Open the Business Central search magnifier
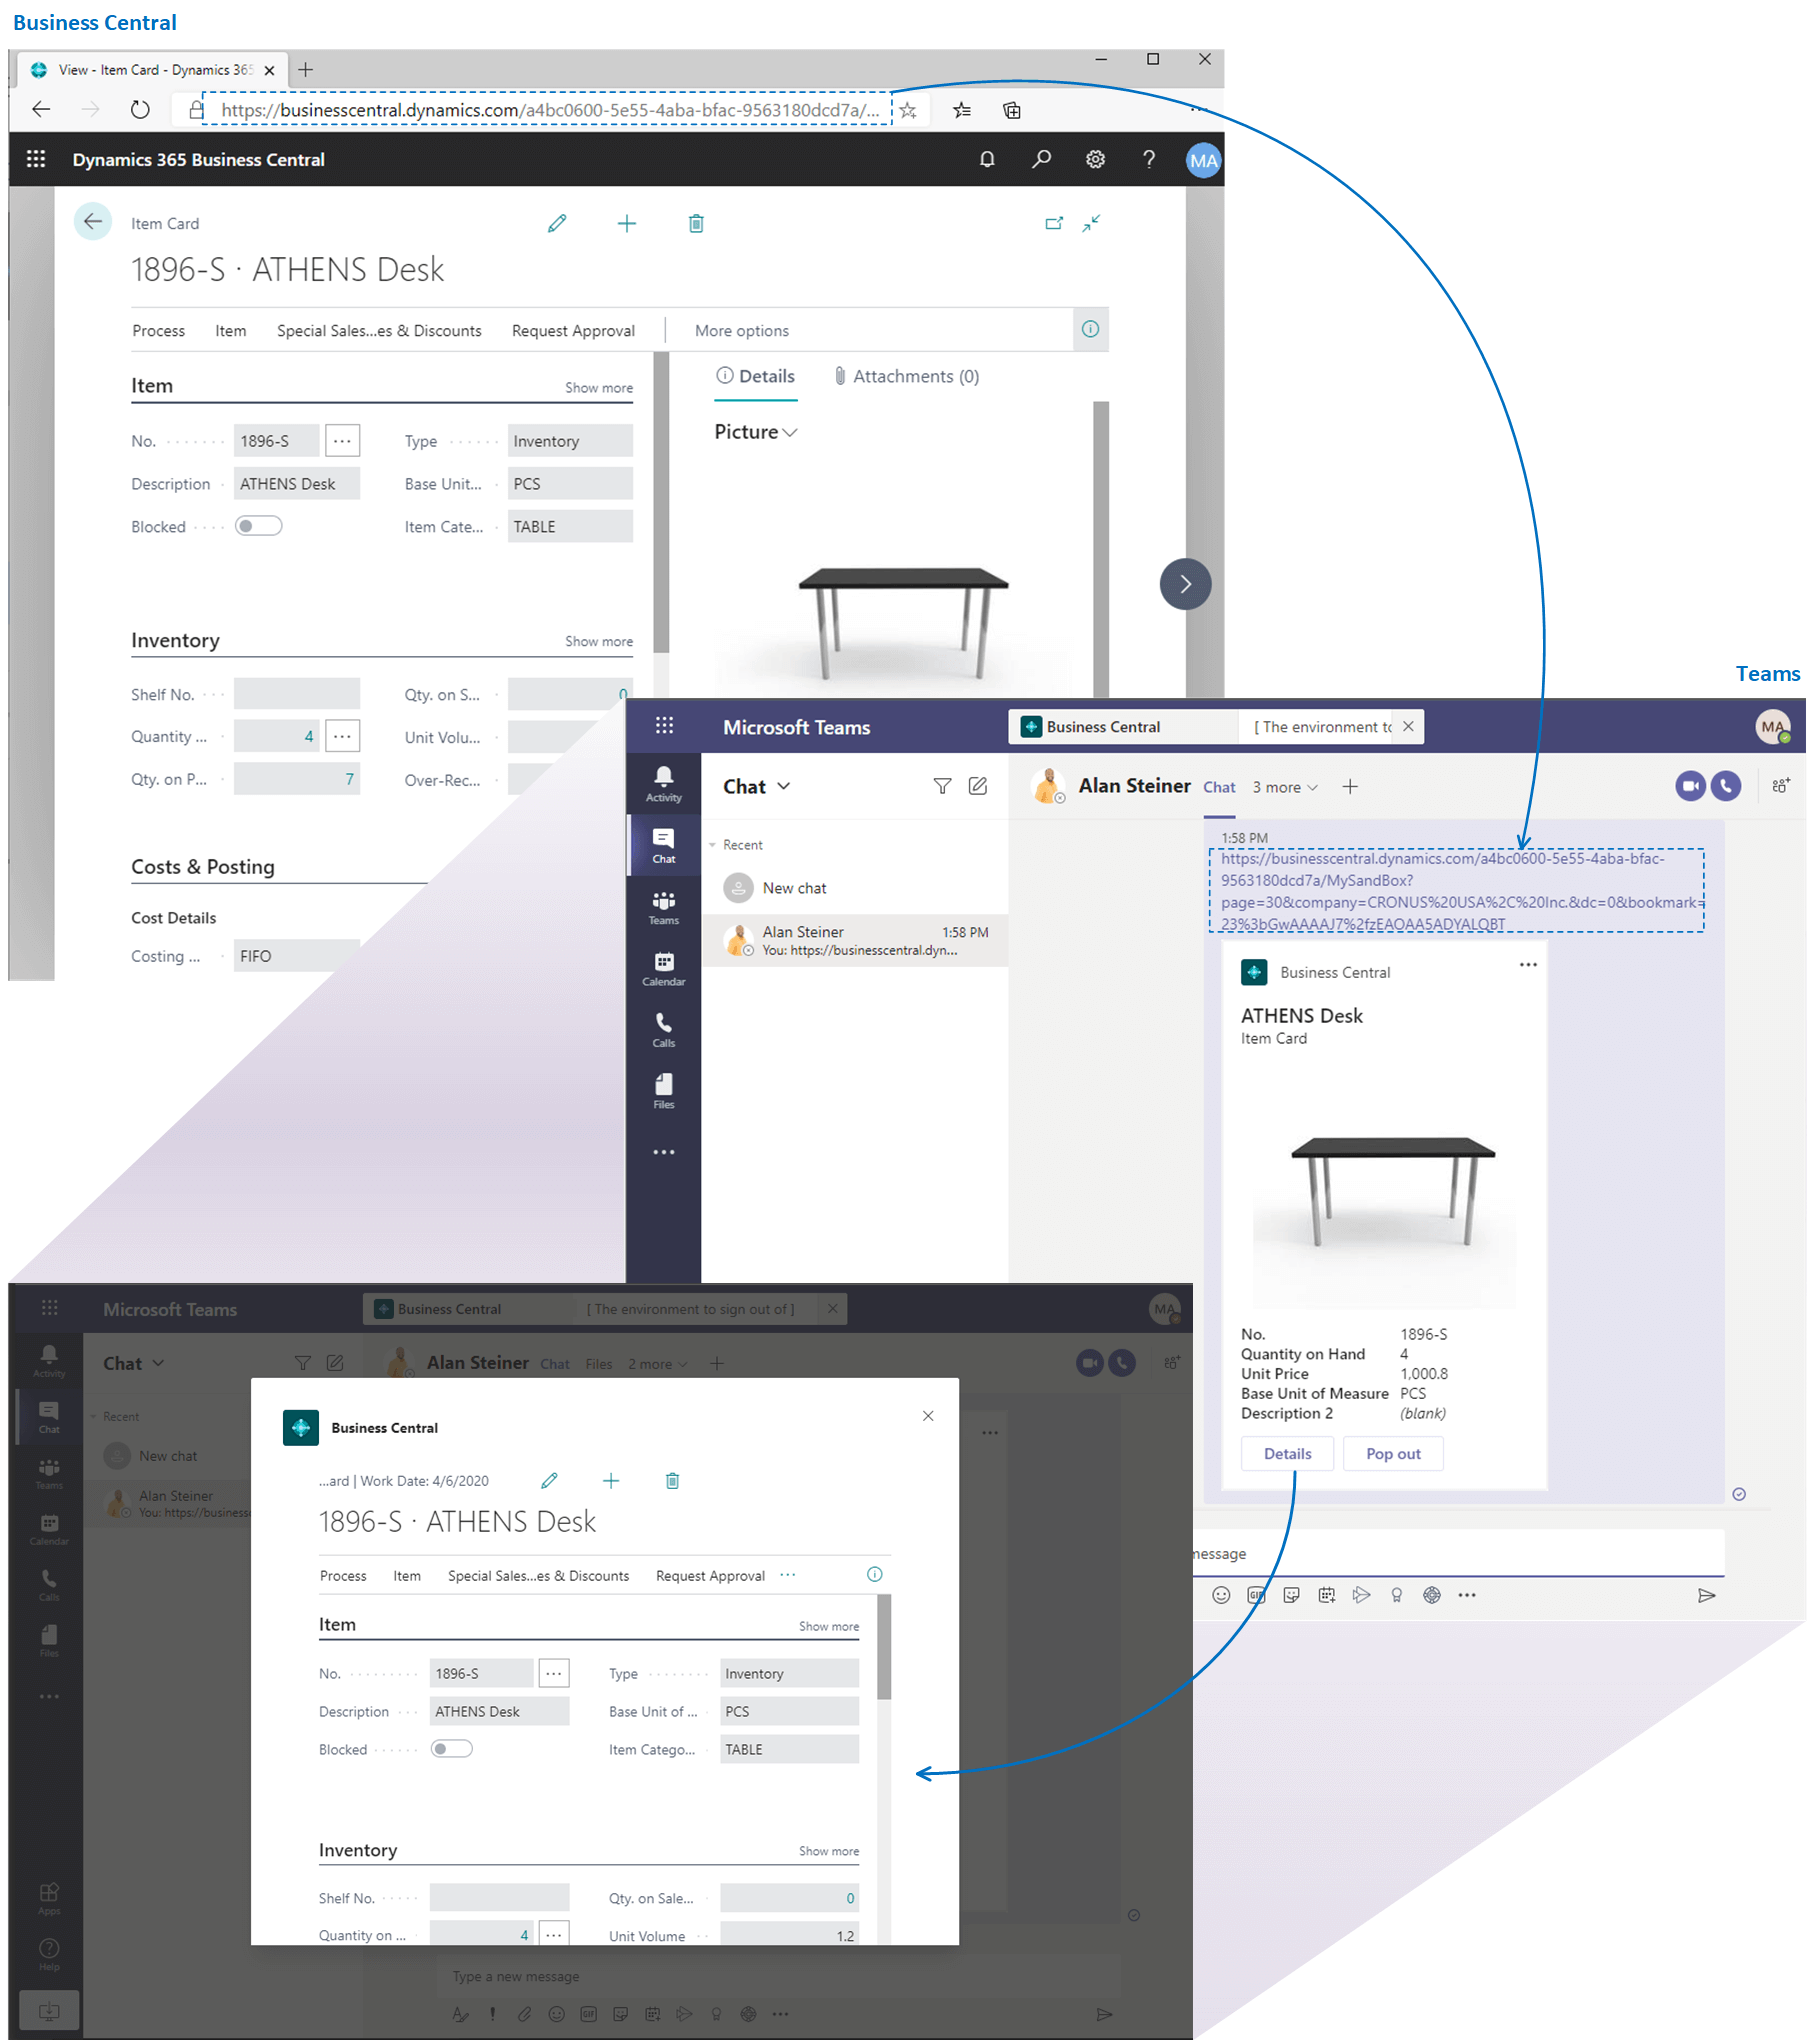Viewport: 1814px width, 2041px height. click(1041, 159)
